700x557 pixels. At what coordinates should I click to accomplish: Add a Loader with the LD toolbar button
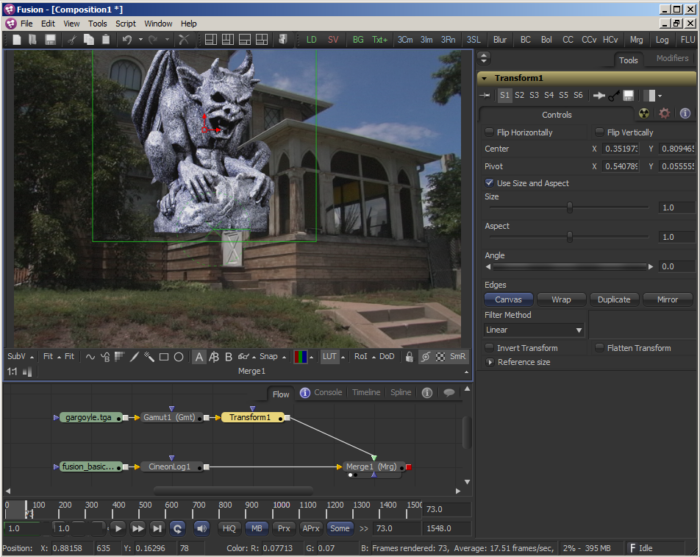tap(311, 40)
